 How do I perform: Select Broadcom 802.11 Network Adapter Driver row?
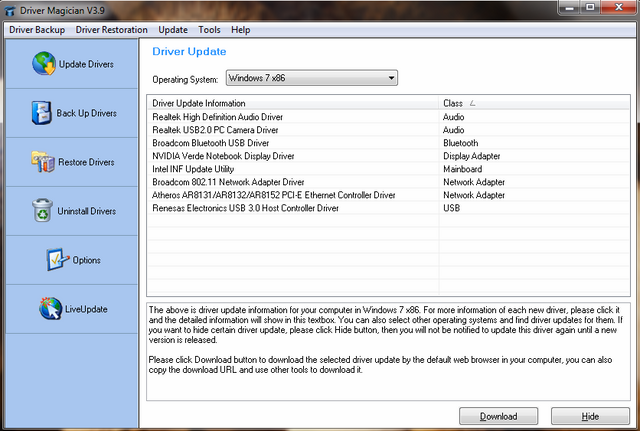388,182
